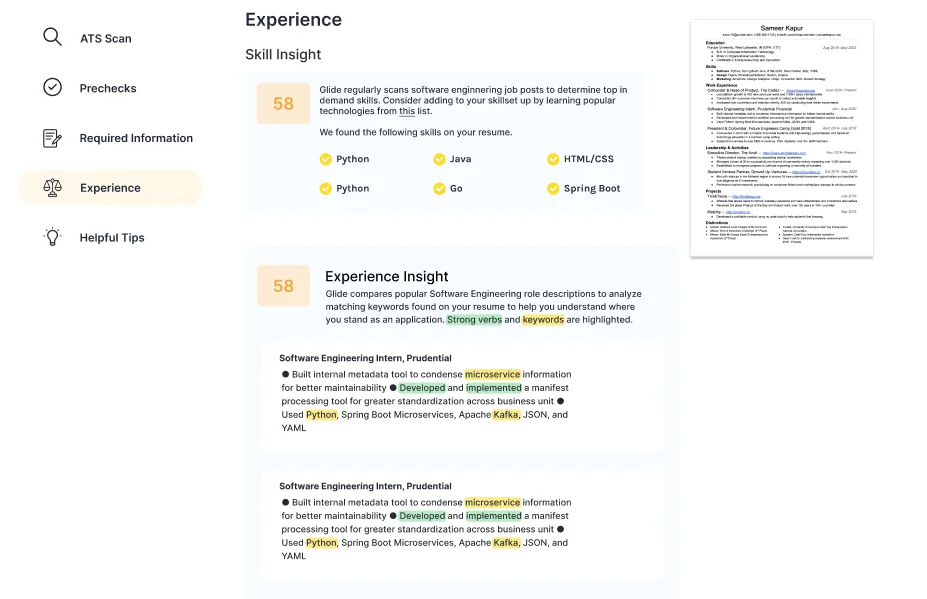
Task: Select the Experience scales icon in sidebar
Action: [53, 187]
